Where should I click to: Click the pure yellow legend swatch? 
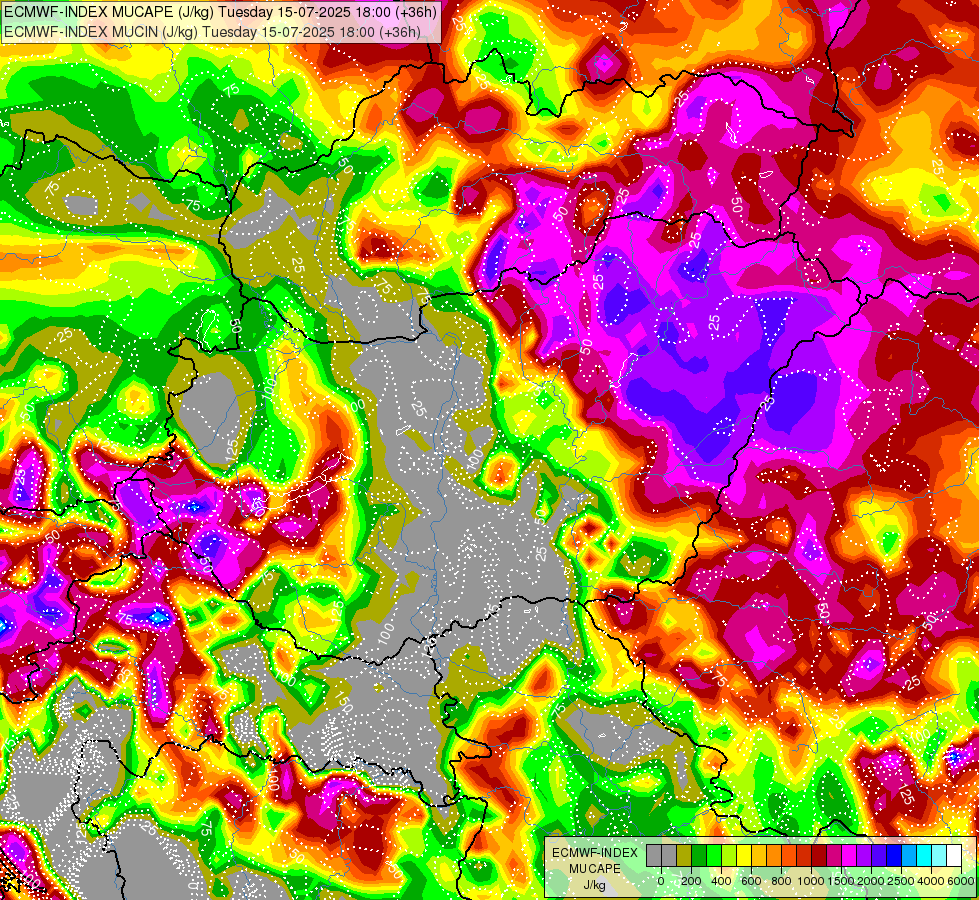point(744,855)
